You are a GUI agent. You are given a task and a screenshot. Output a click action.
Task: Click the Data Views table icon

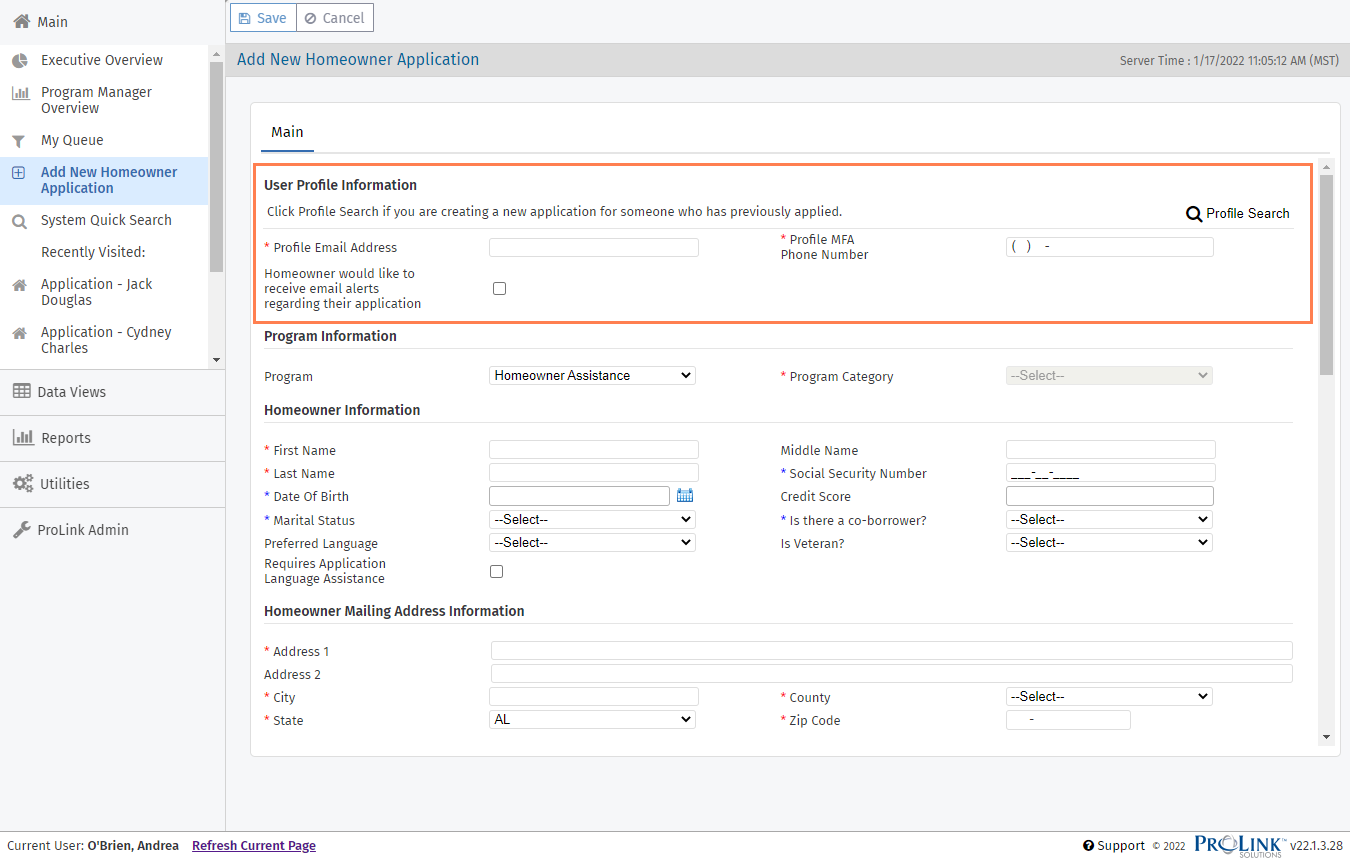[22, 392]
